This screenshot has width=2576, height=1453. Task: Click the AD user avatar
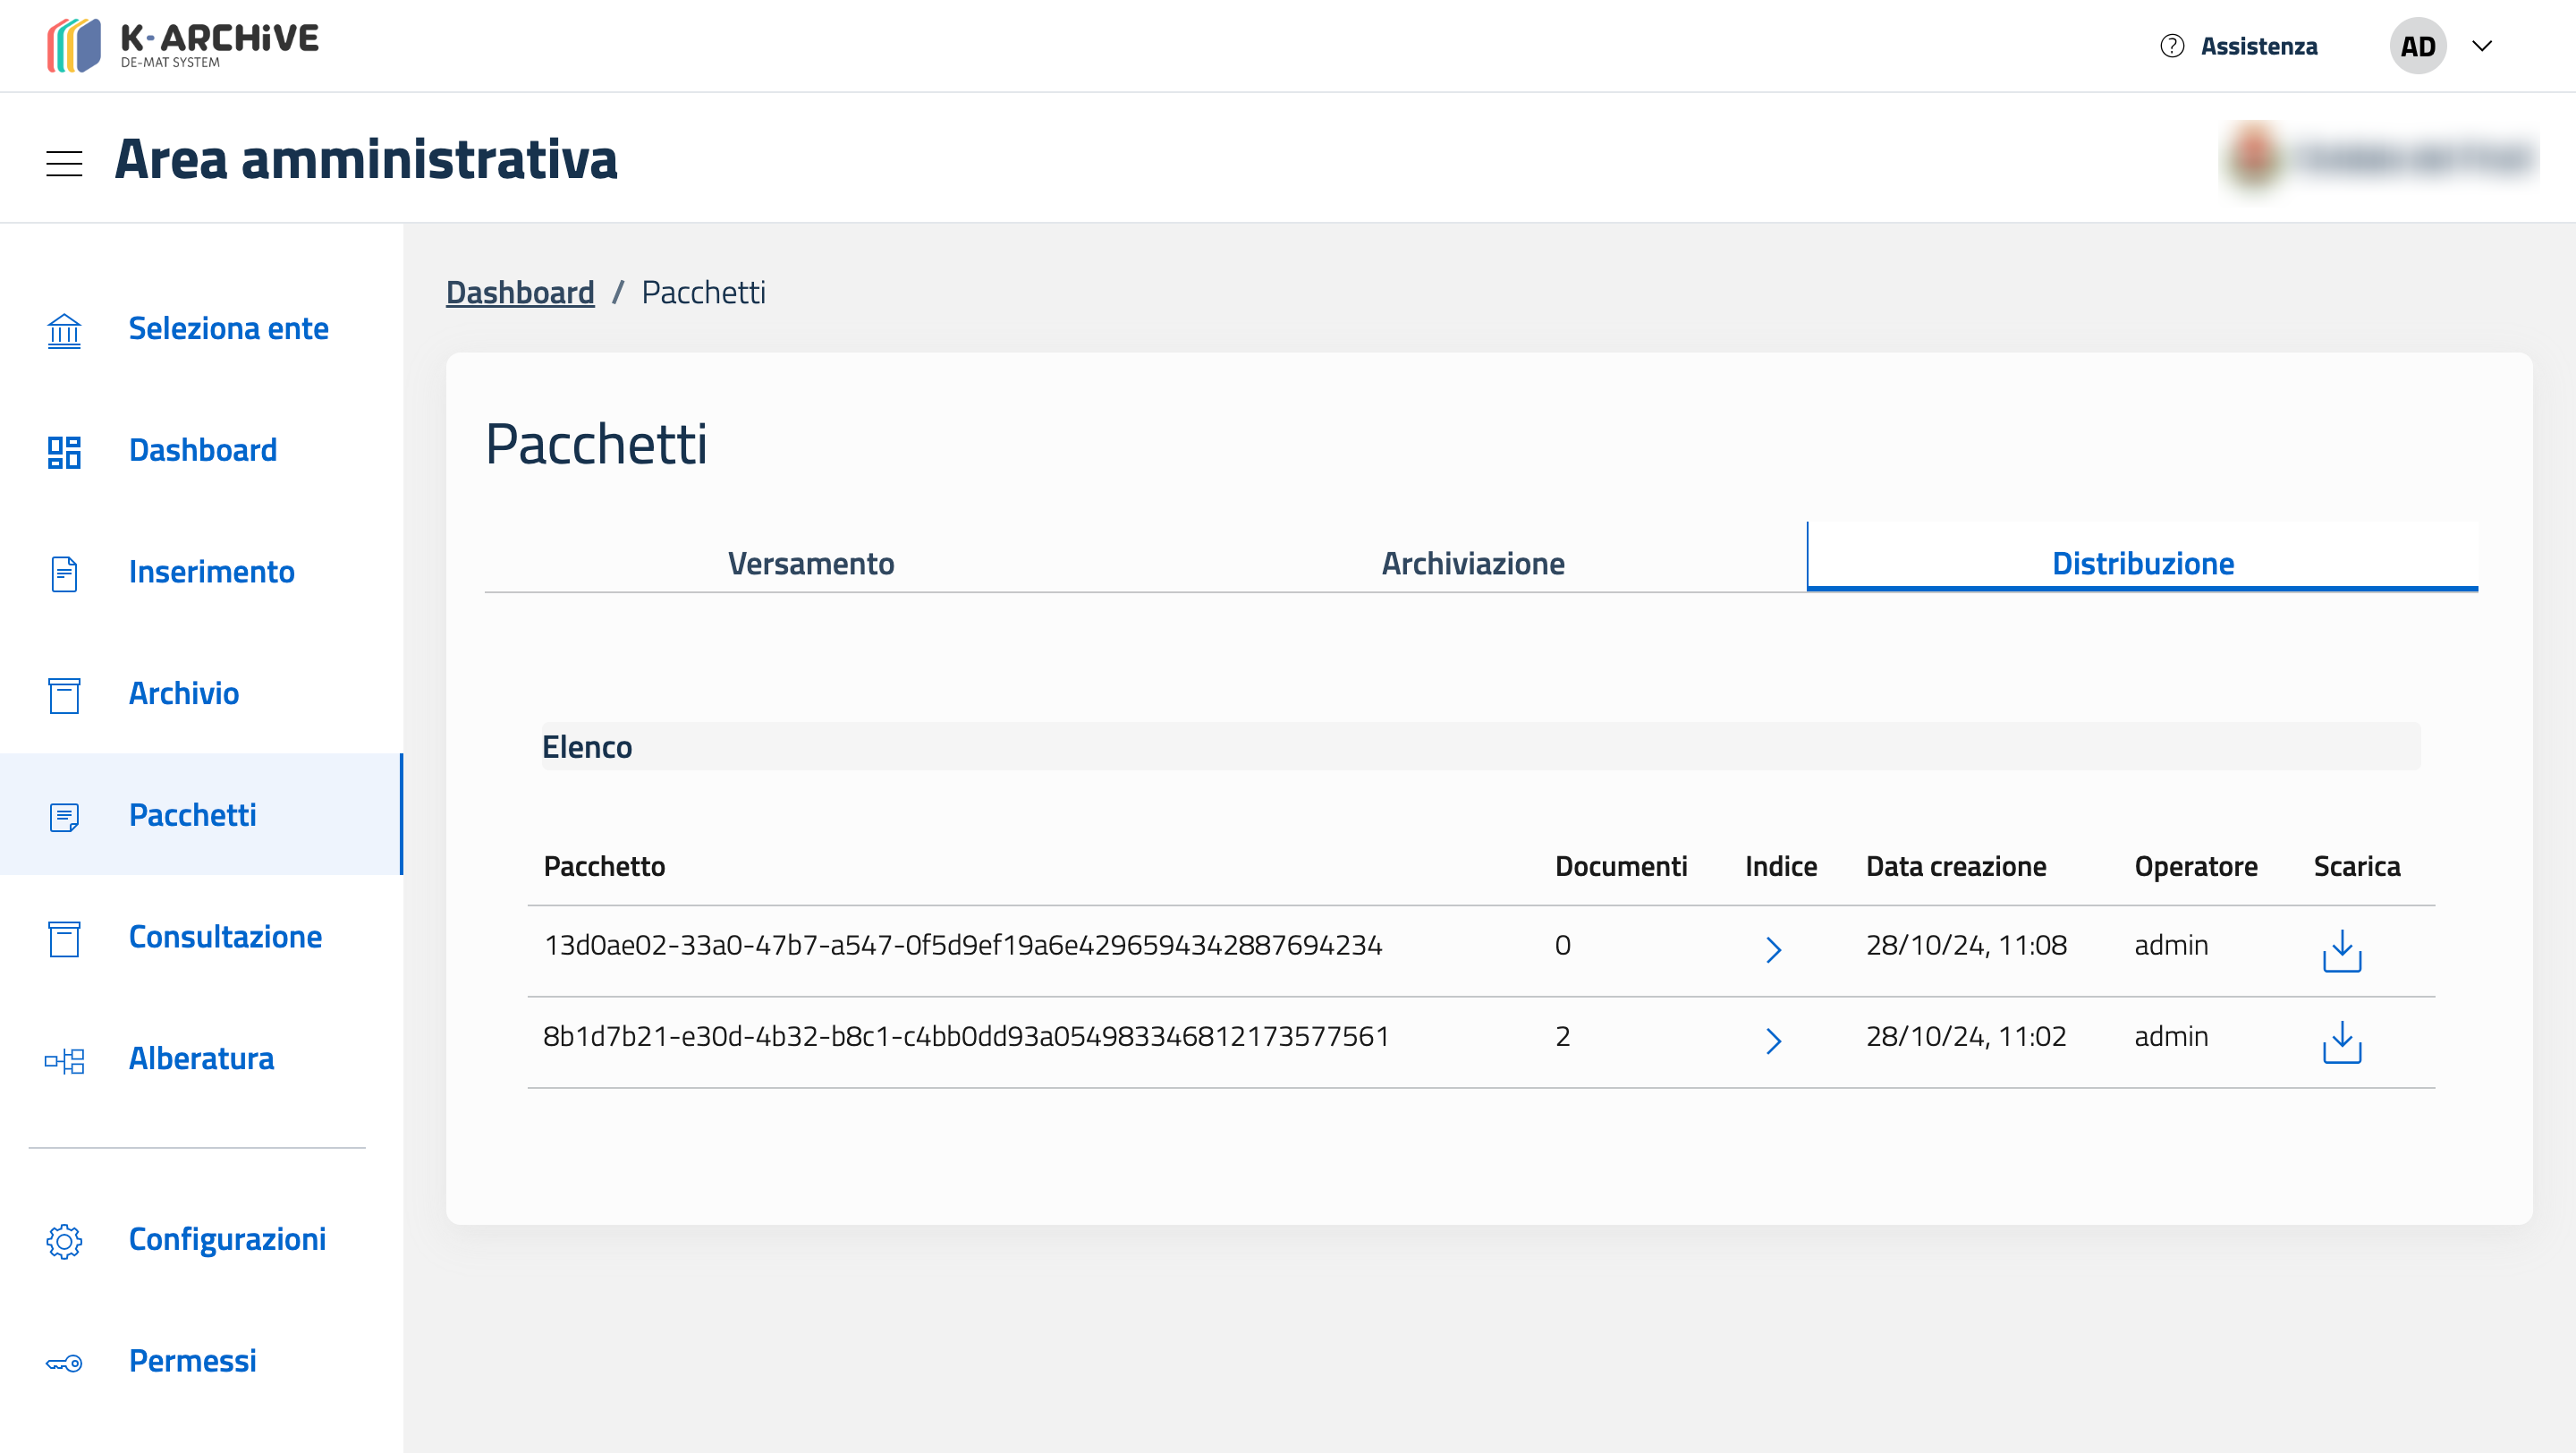pos(2417,46)
